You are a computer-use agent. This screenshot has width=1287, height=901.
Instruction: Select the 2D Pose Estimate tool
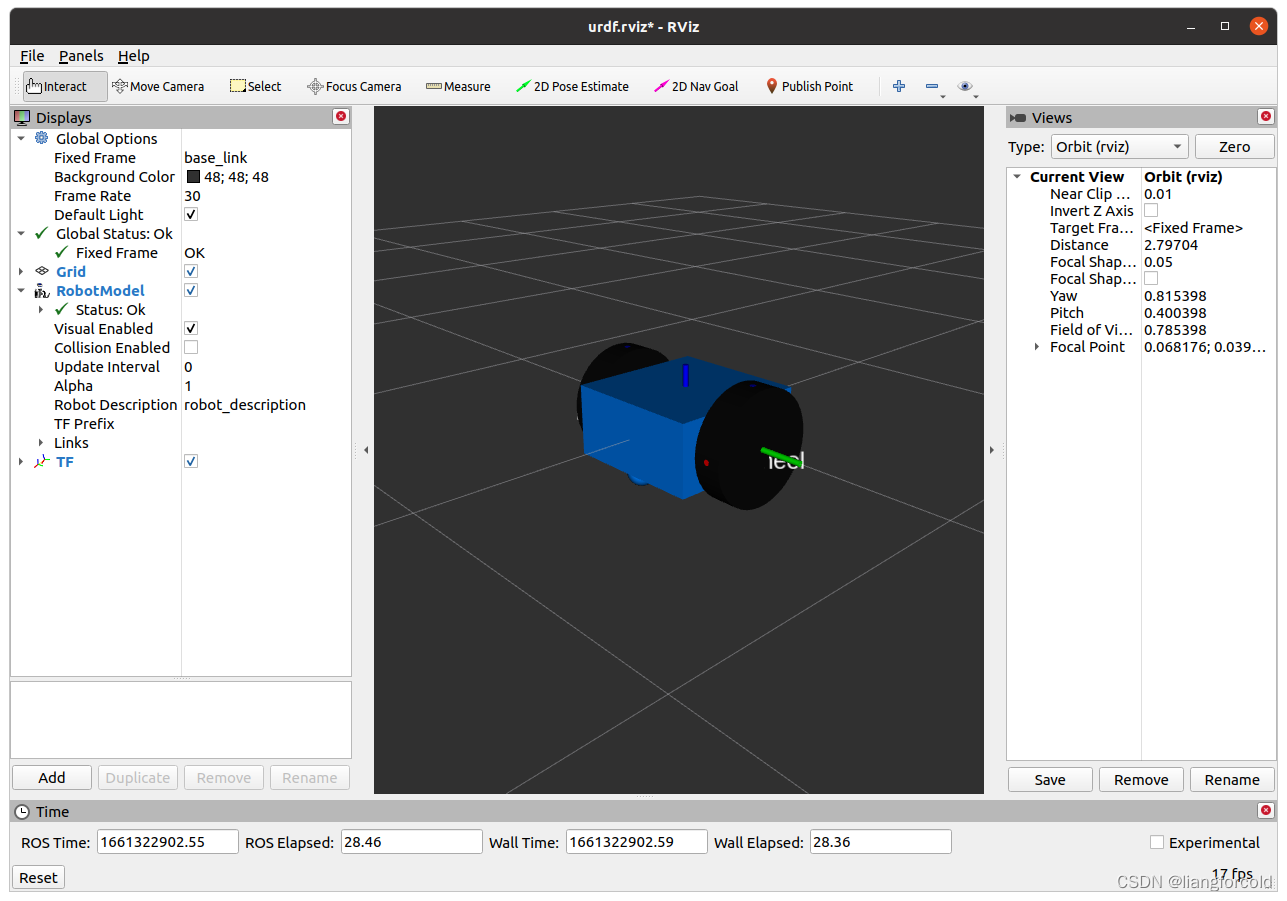click(572, 86)
